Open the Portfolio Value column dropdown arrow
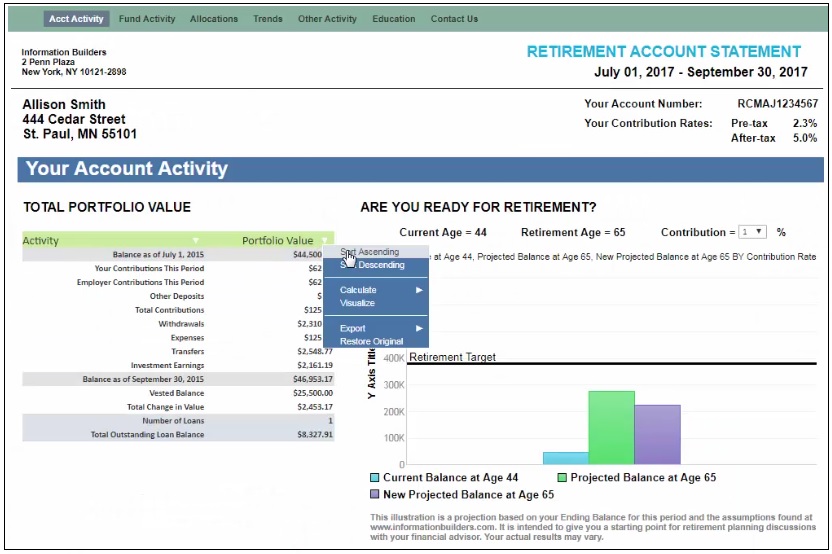This screenshot has height=554, width=832. click(324, 240)
